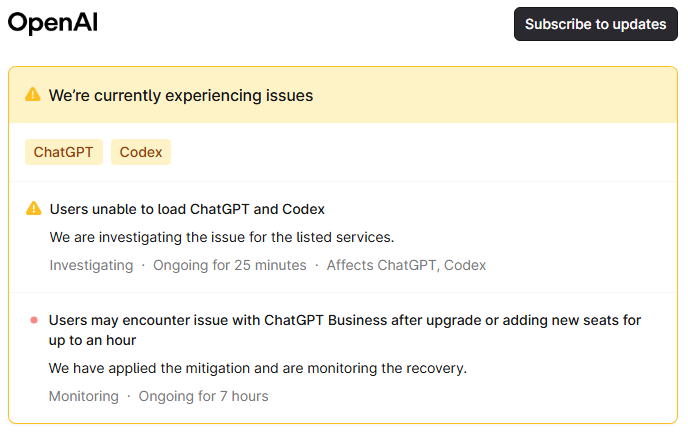Click the OpenAI logo
This screenshot has height=434, width=688.
click(53, 23)
